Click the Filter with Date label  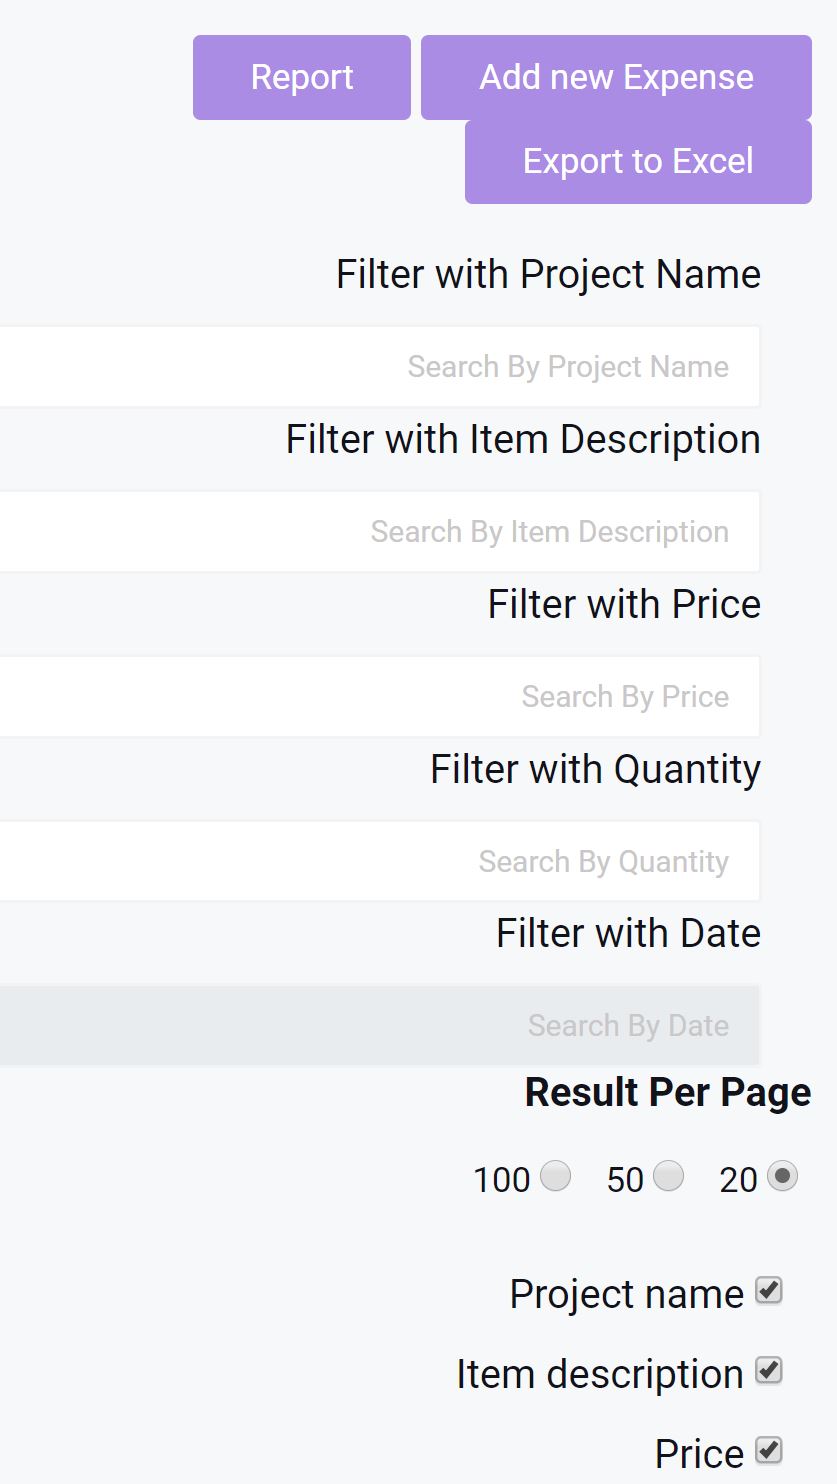tap(628, 933)
